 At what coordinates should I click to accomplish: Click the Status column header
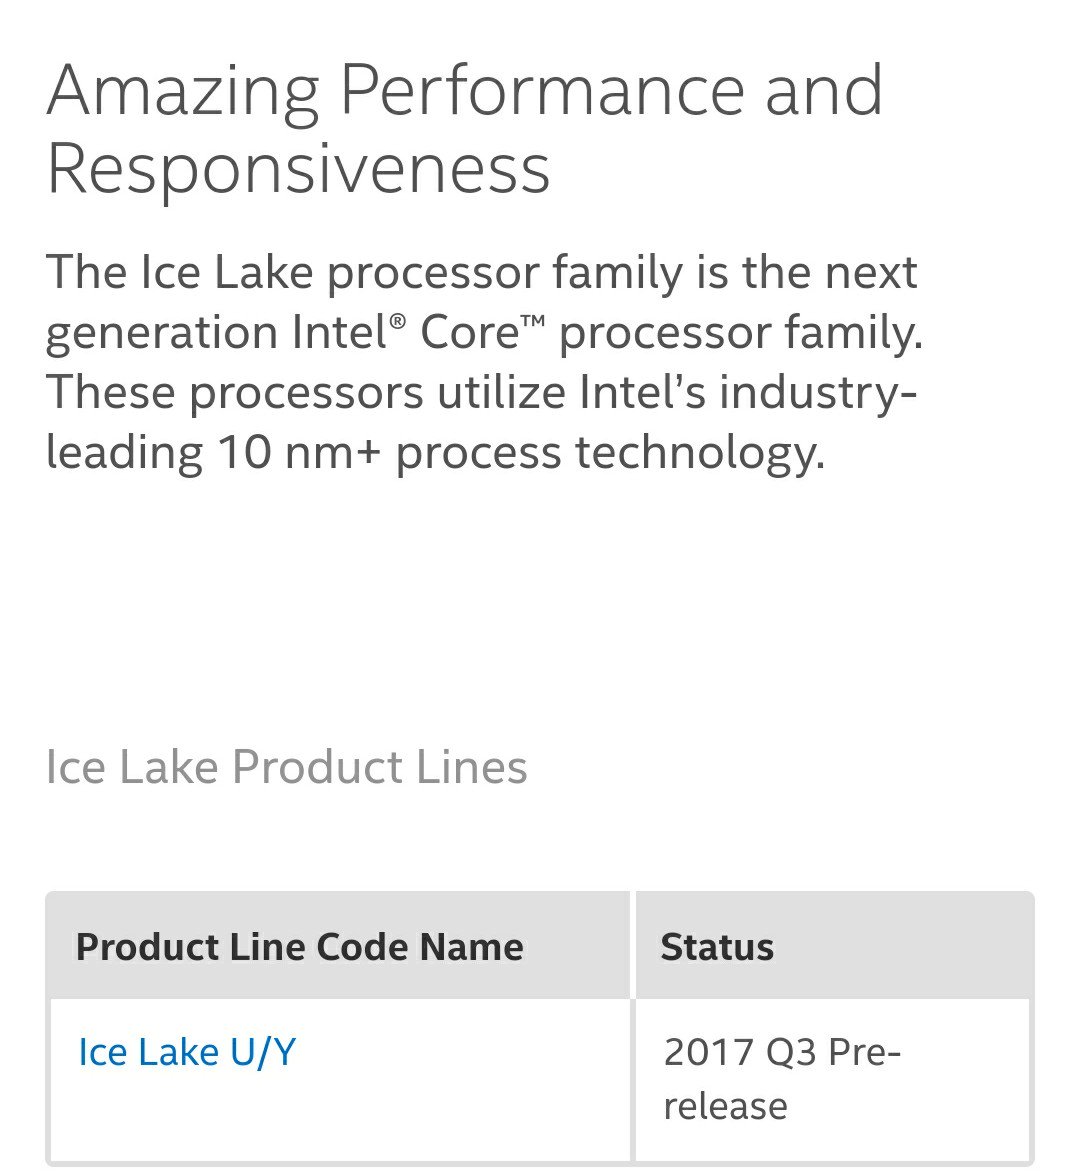pos(716,946)
